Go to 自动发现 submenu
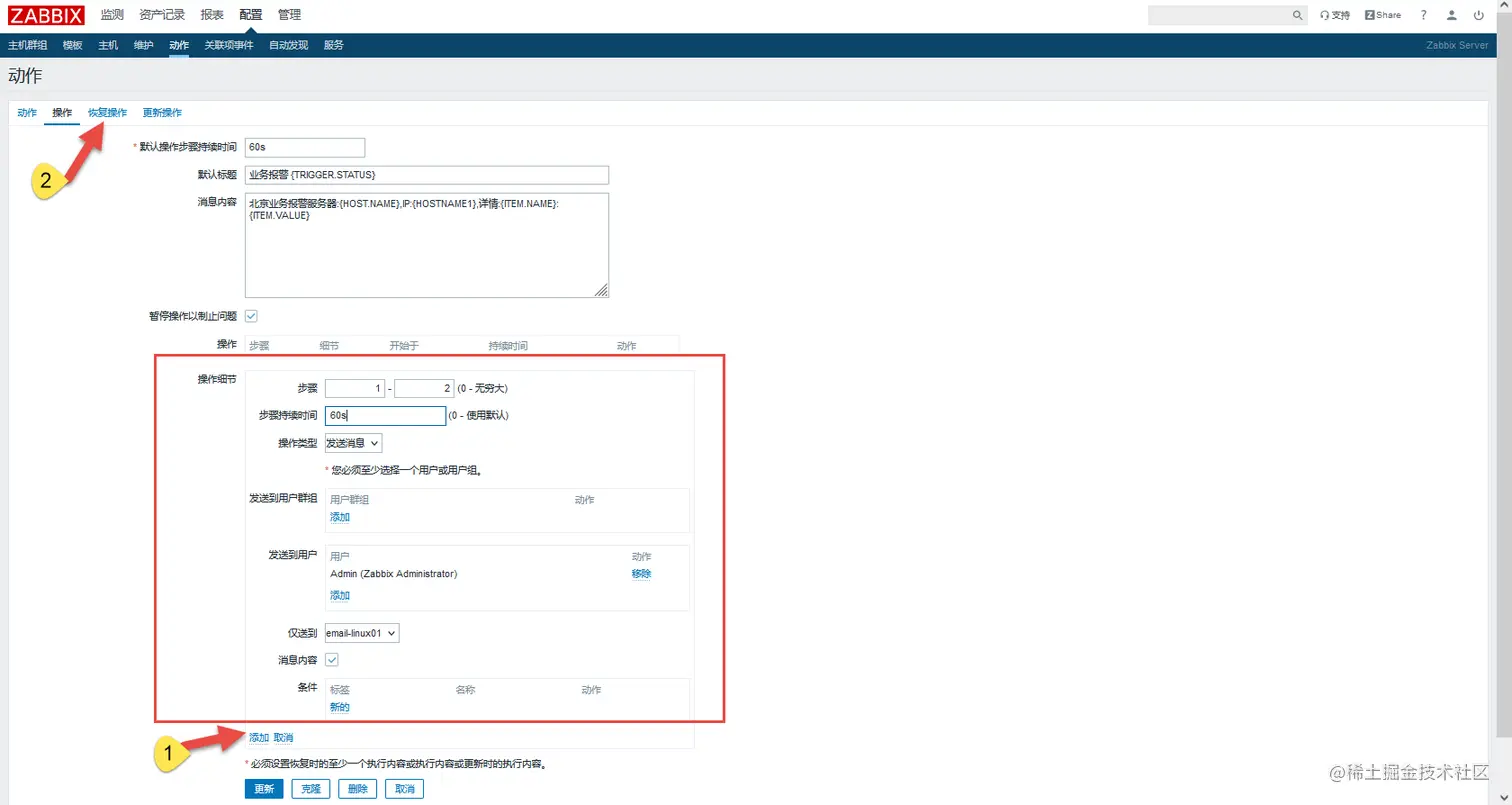The height and width of the screenshot is (805, 1512). (x=288, y=45)
